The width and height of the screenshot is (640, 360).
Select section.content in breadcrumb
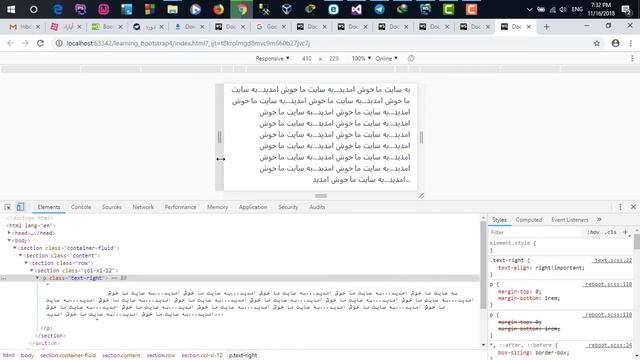121,355
